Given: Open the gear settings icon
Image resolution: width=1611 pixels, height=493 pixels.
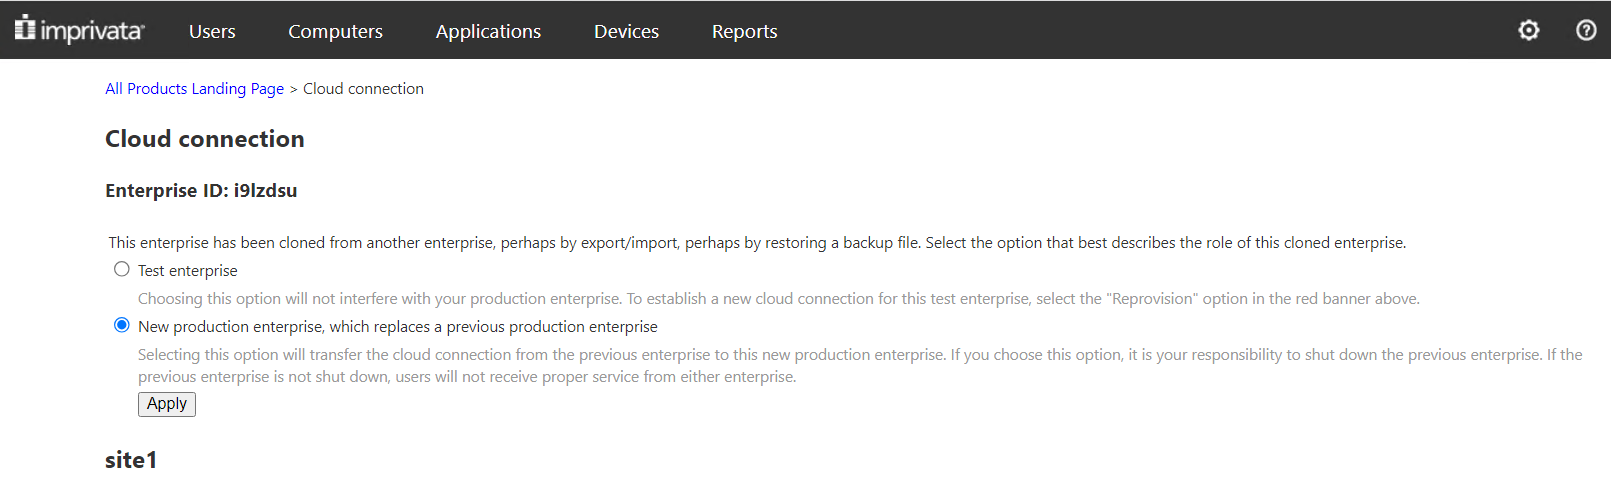Looking at the screenshot, I should (x=1528, y=30).
